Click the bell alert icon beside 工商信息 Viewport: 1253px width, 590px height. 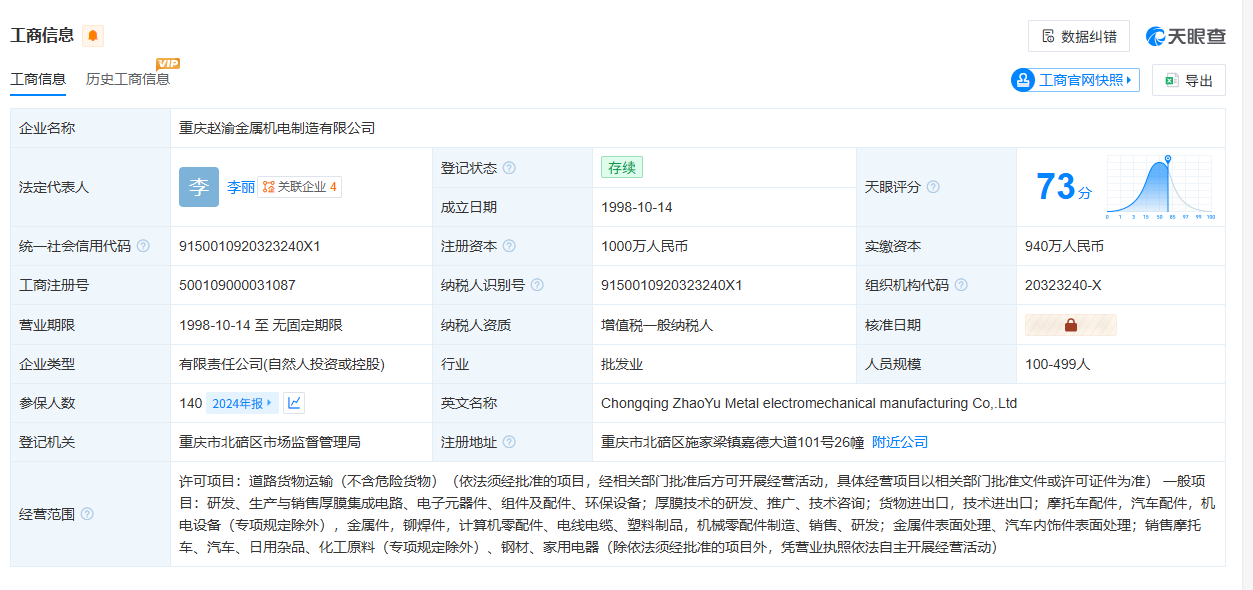[x=93, y=36]
